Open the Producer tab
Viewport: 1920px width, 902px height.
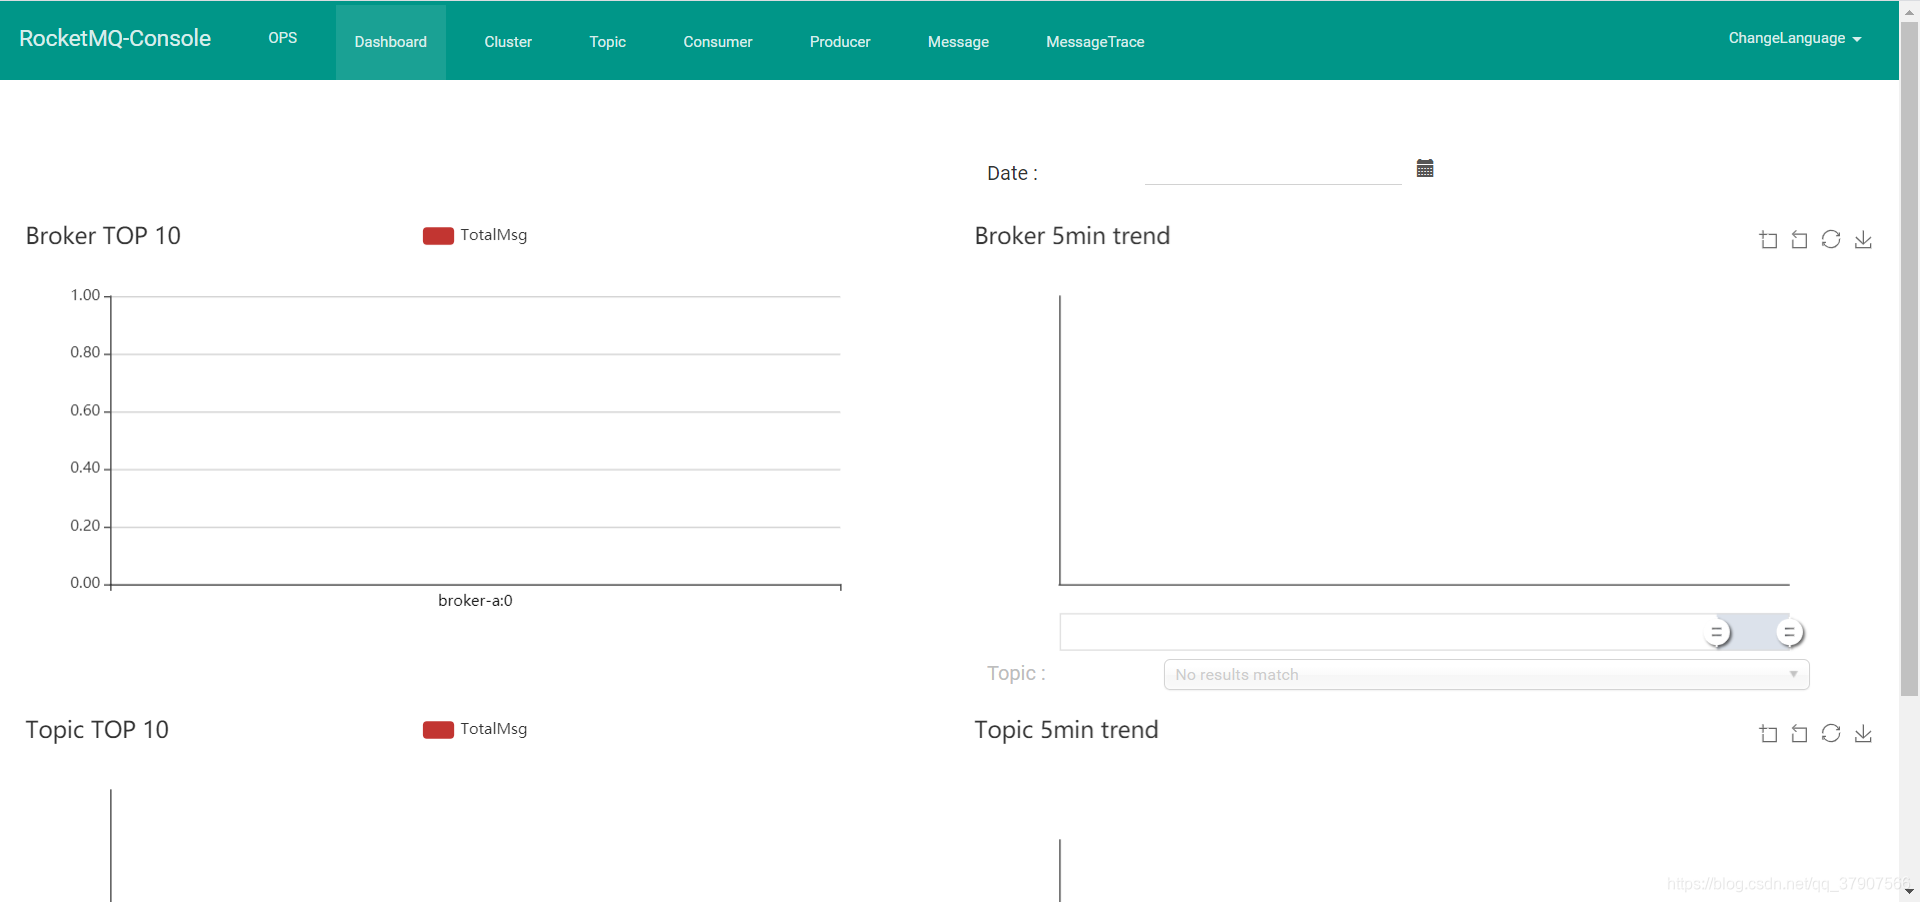840,42
